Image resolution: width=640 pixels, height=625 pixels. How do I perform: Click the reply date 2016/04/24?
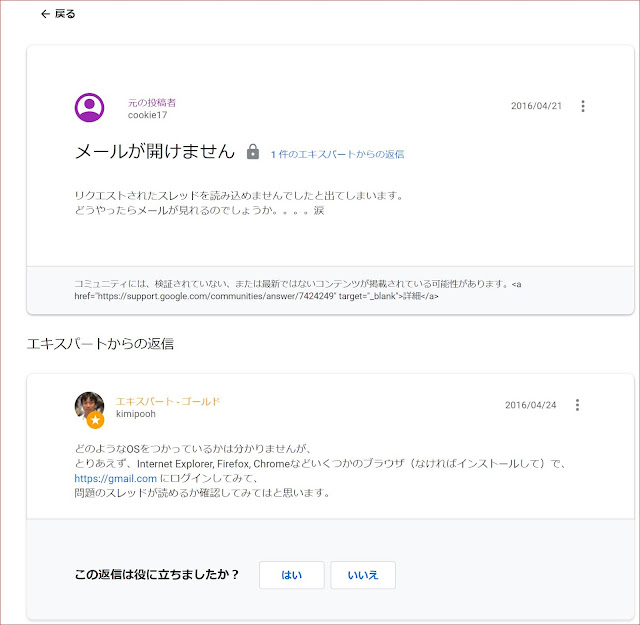pos(531,405)
